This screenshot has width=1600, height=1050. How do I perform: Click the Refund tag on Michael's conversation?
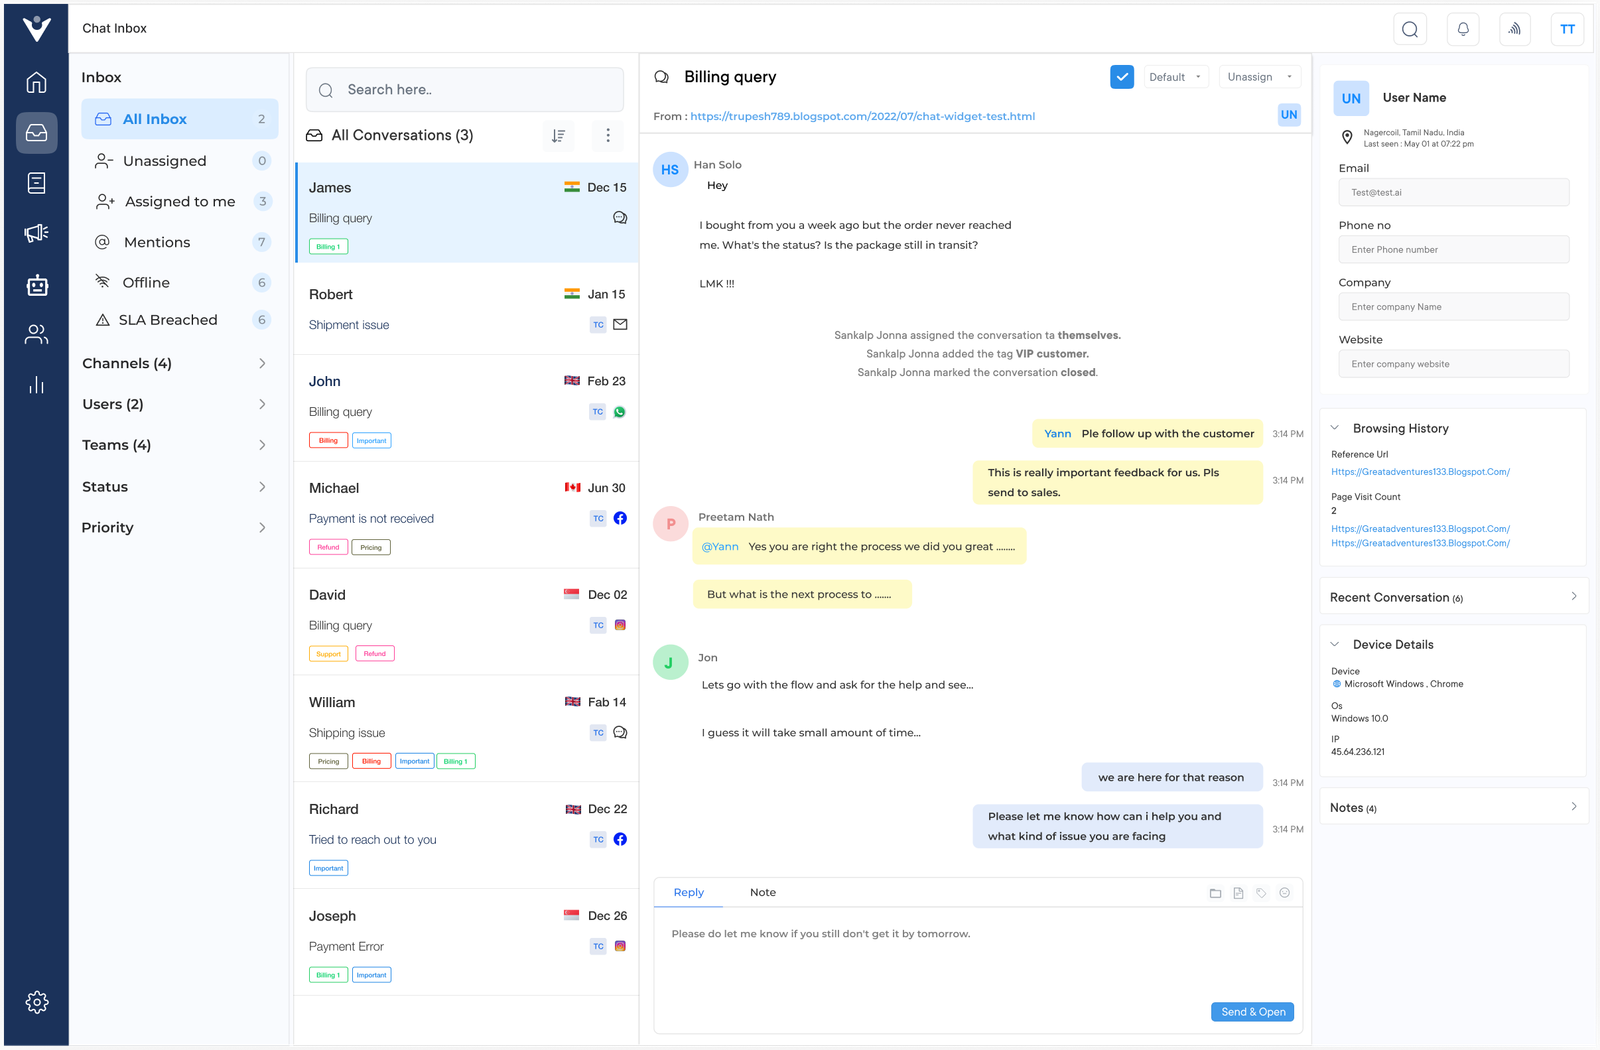pyautogui.click(x=329, y=547)
